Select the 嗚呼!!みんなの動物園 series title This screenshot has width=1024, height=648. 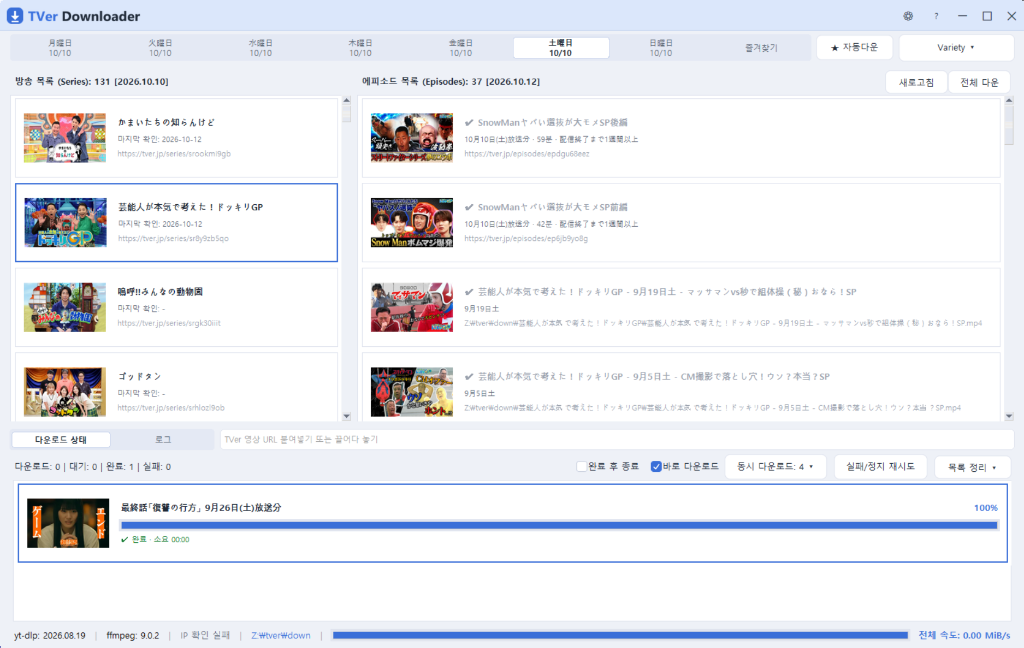click(x=160, y=292)
